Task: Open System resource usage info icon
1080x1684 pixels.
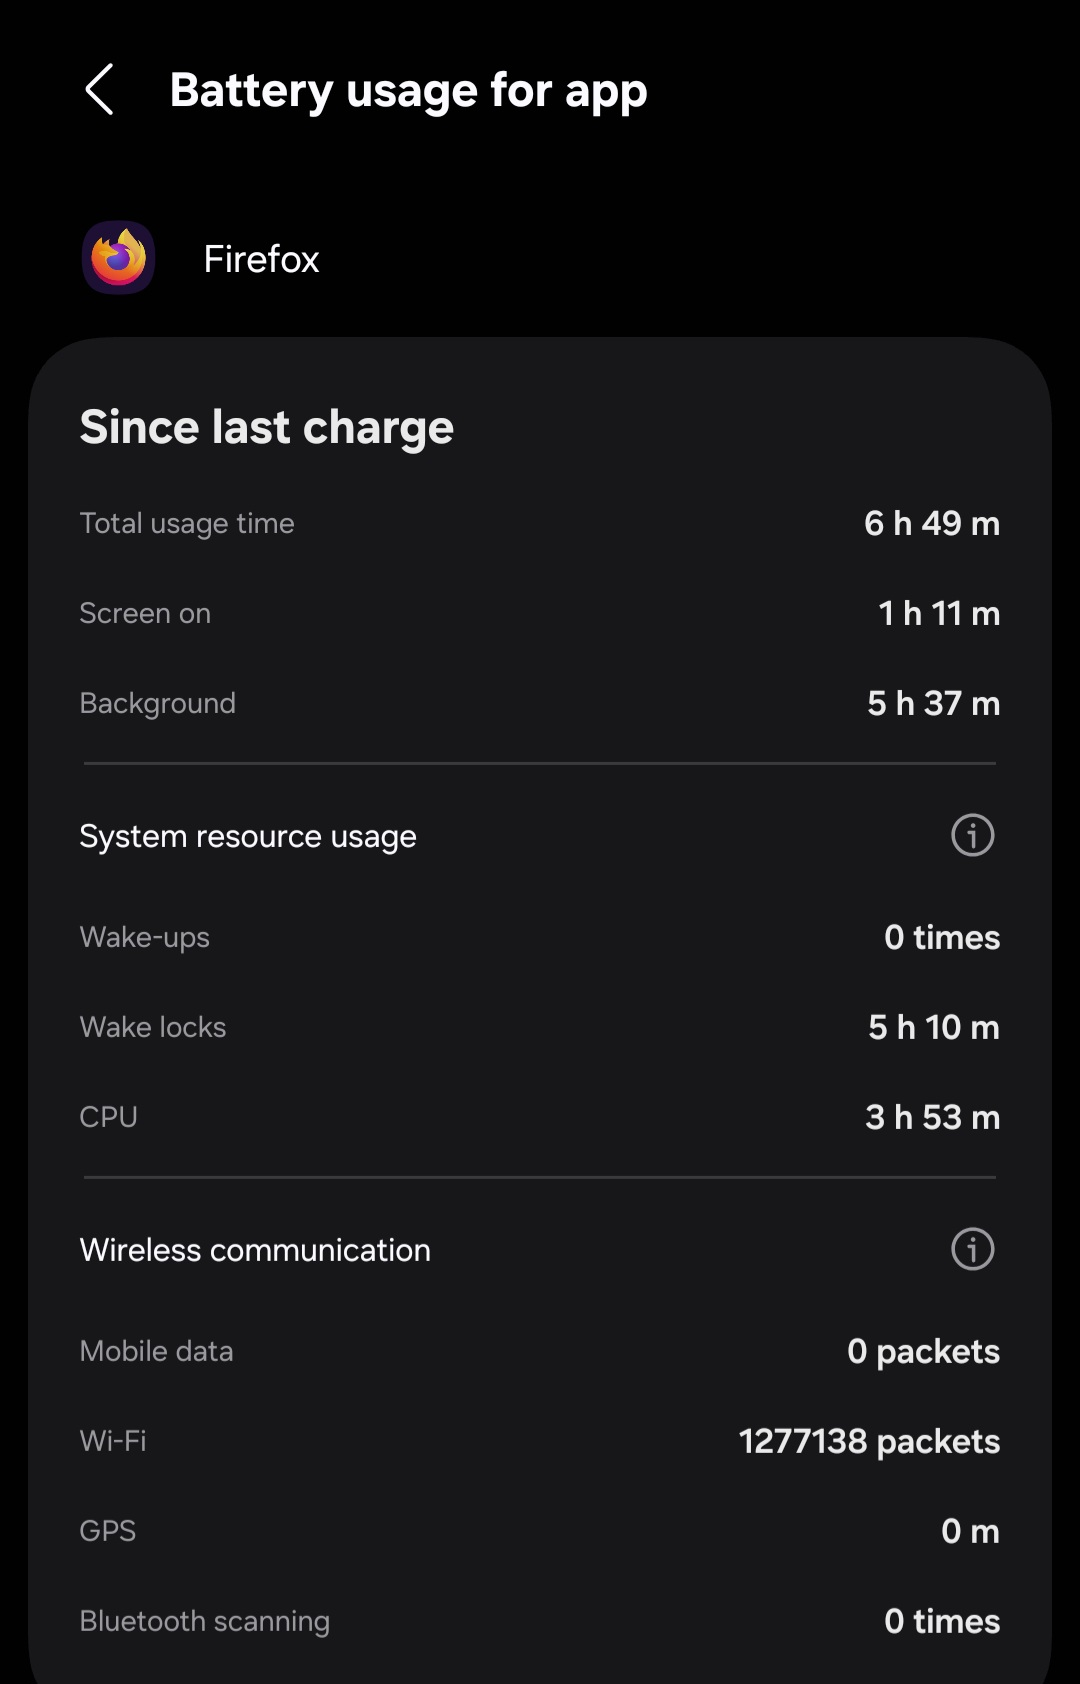Action: click(972, 835)
